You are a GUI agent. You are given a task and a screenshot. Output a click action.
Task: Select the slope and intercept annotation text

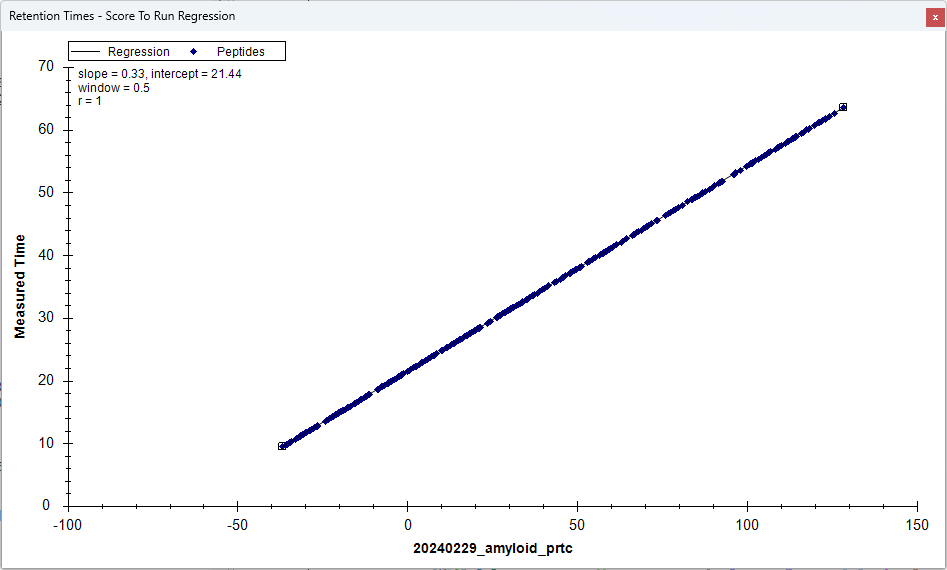pyautogui.click(x=159, y=74)
